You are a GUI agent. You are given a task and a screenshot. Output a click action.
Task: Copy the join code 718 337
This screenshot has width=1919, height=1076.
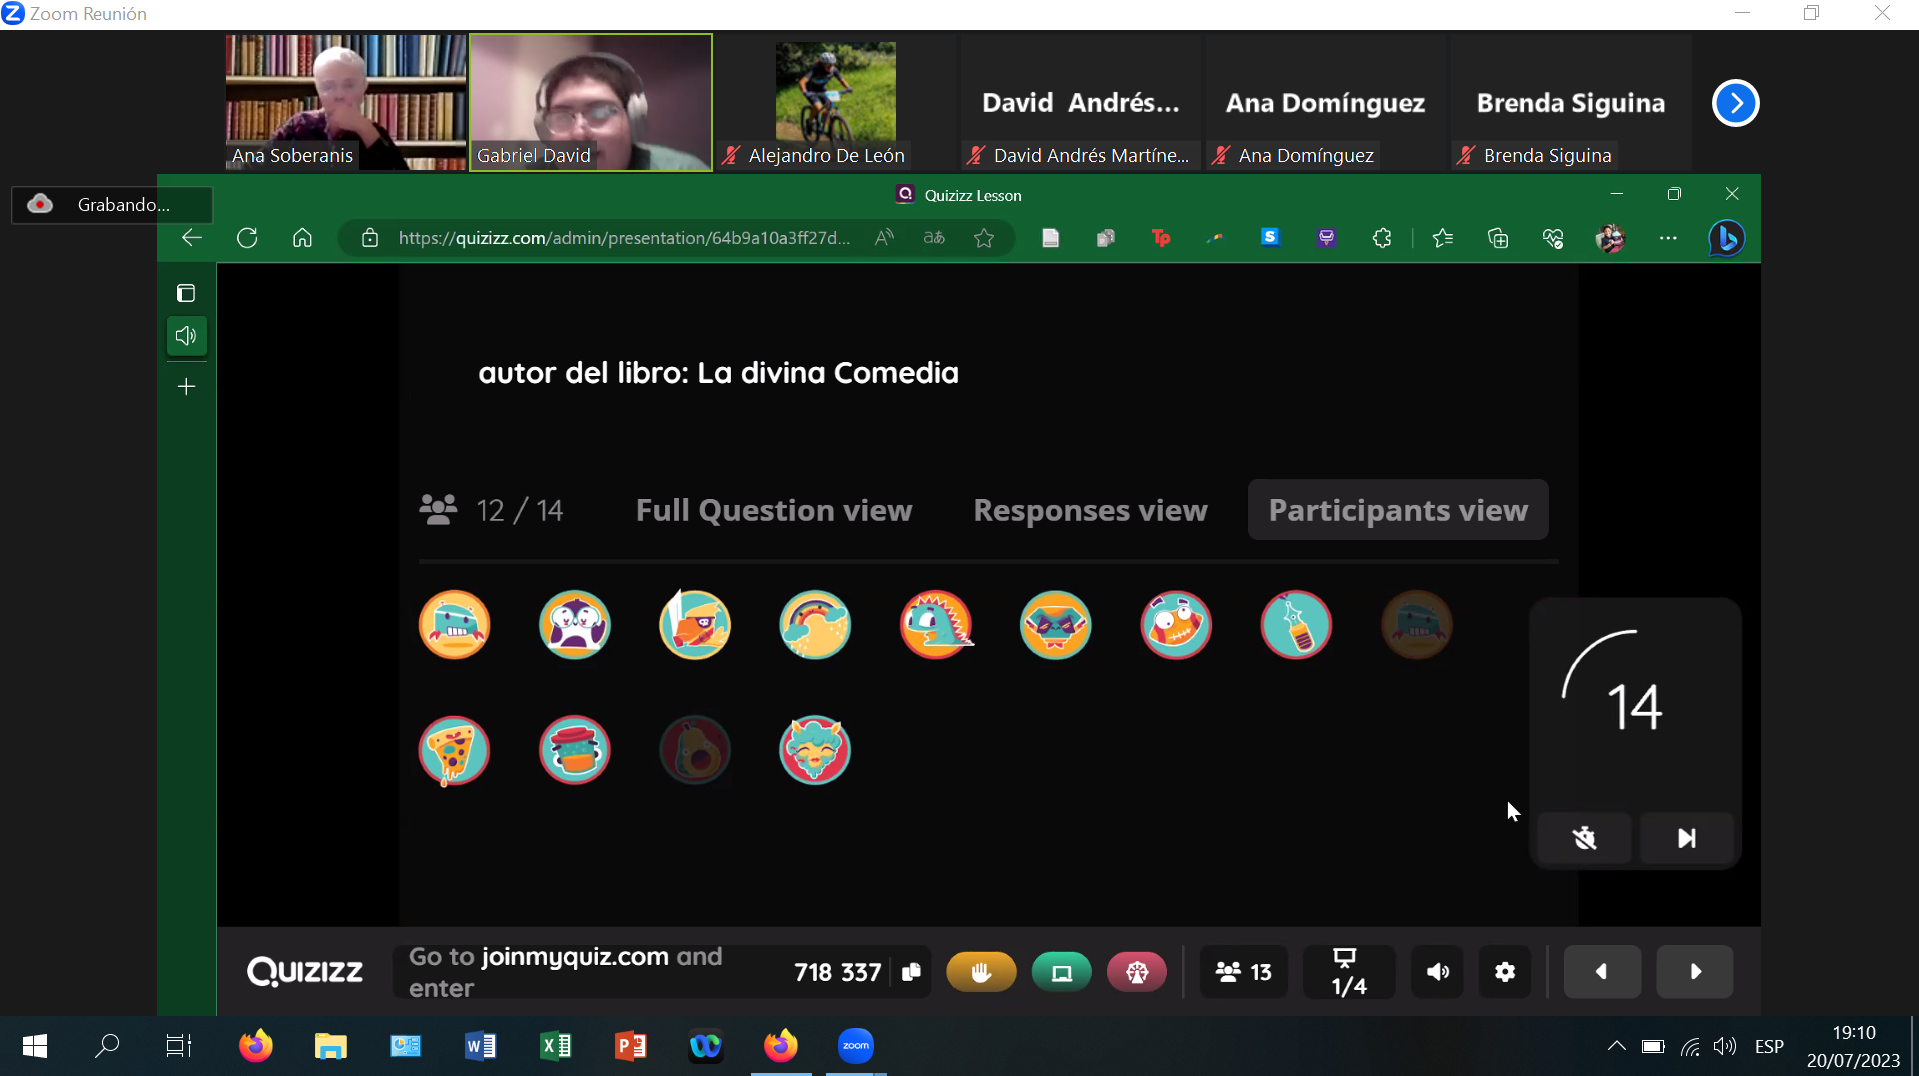click(911, 972)
